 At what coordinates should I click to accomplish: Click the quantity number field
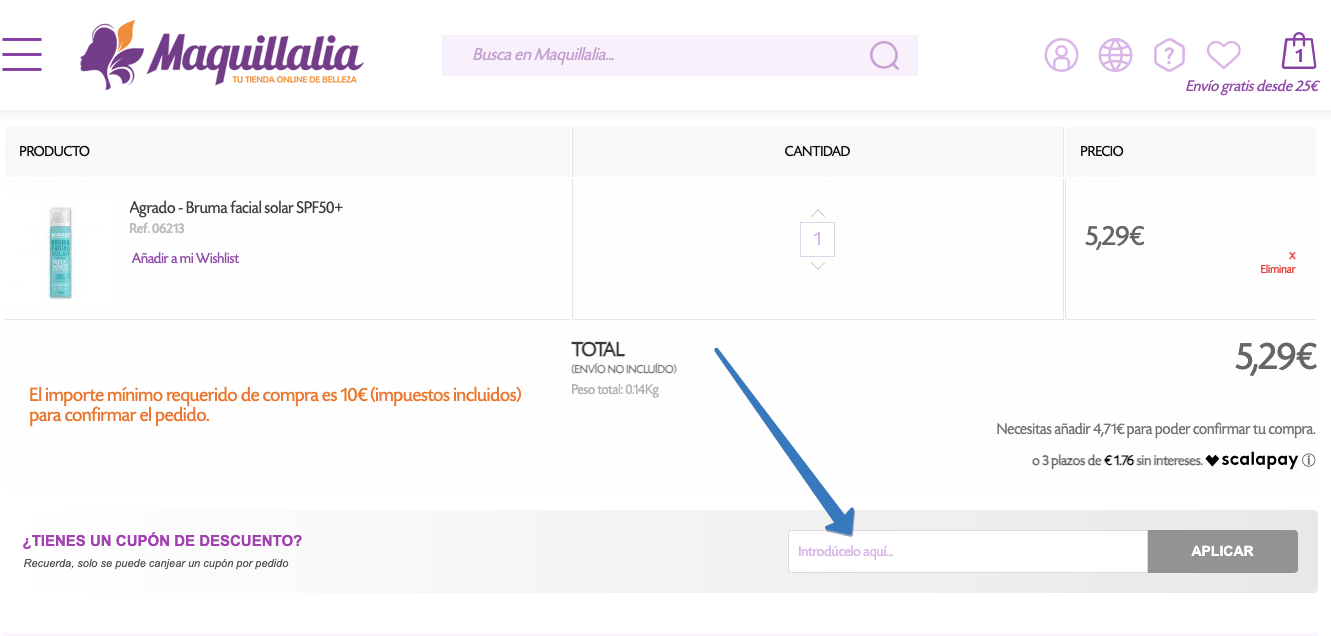818,239
